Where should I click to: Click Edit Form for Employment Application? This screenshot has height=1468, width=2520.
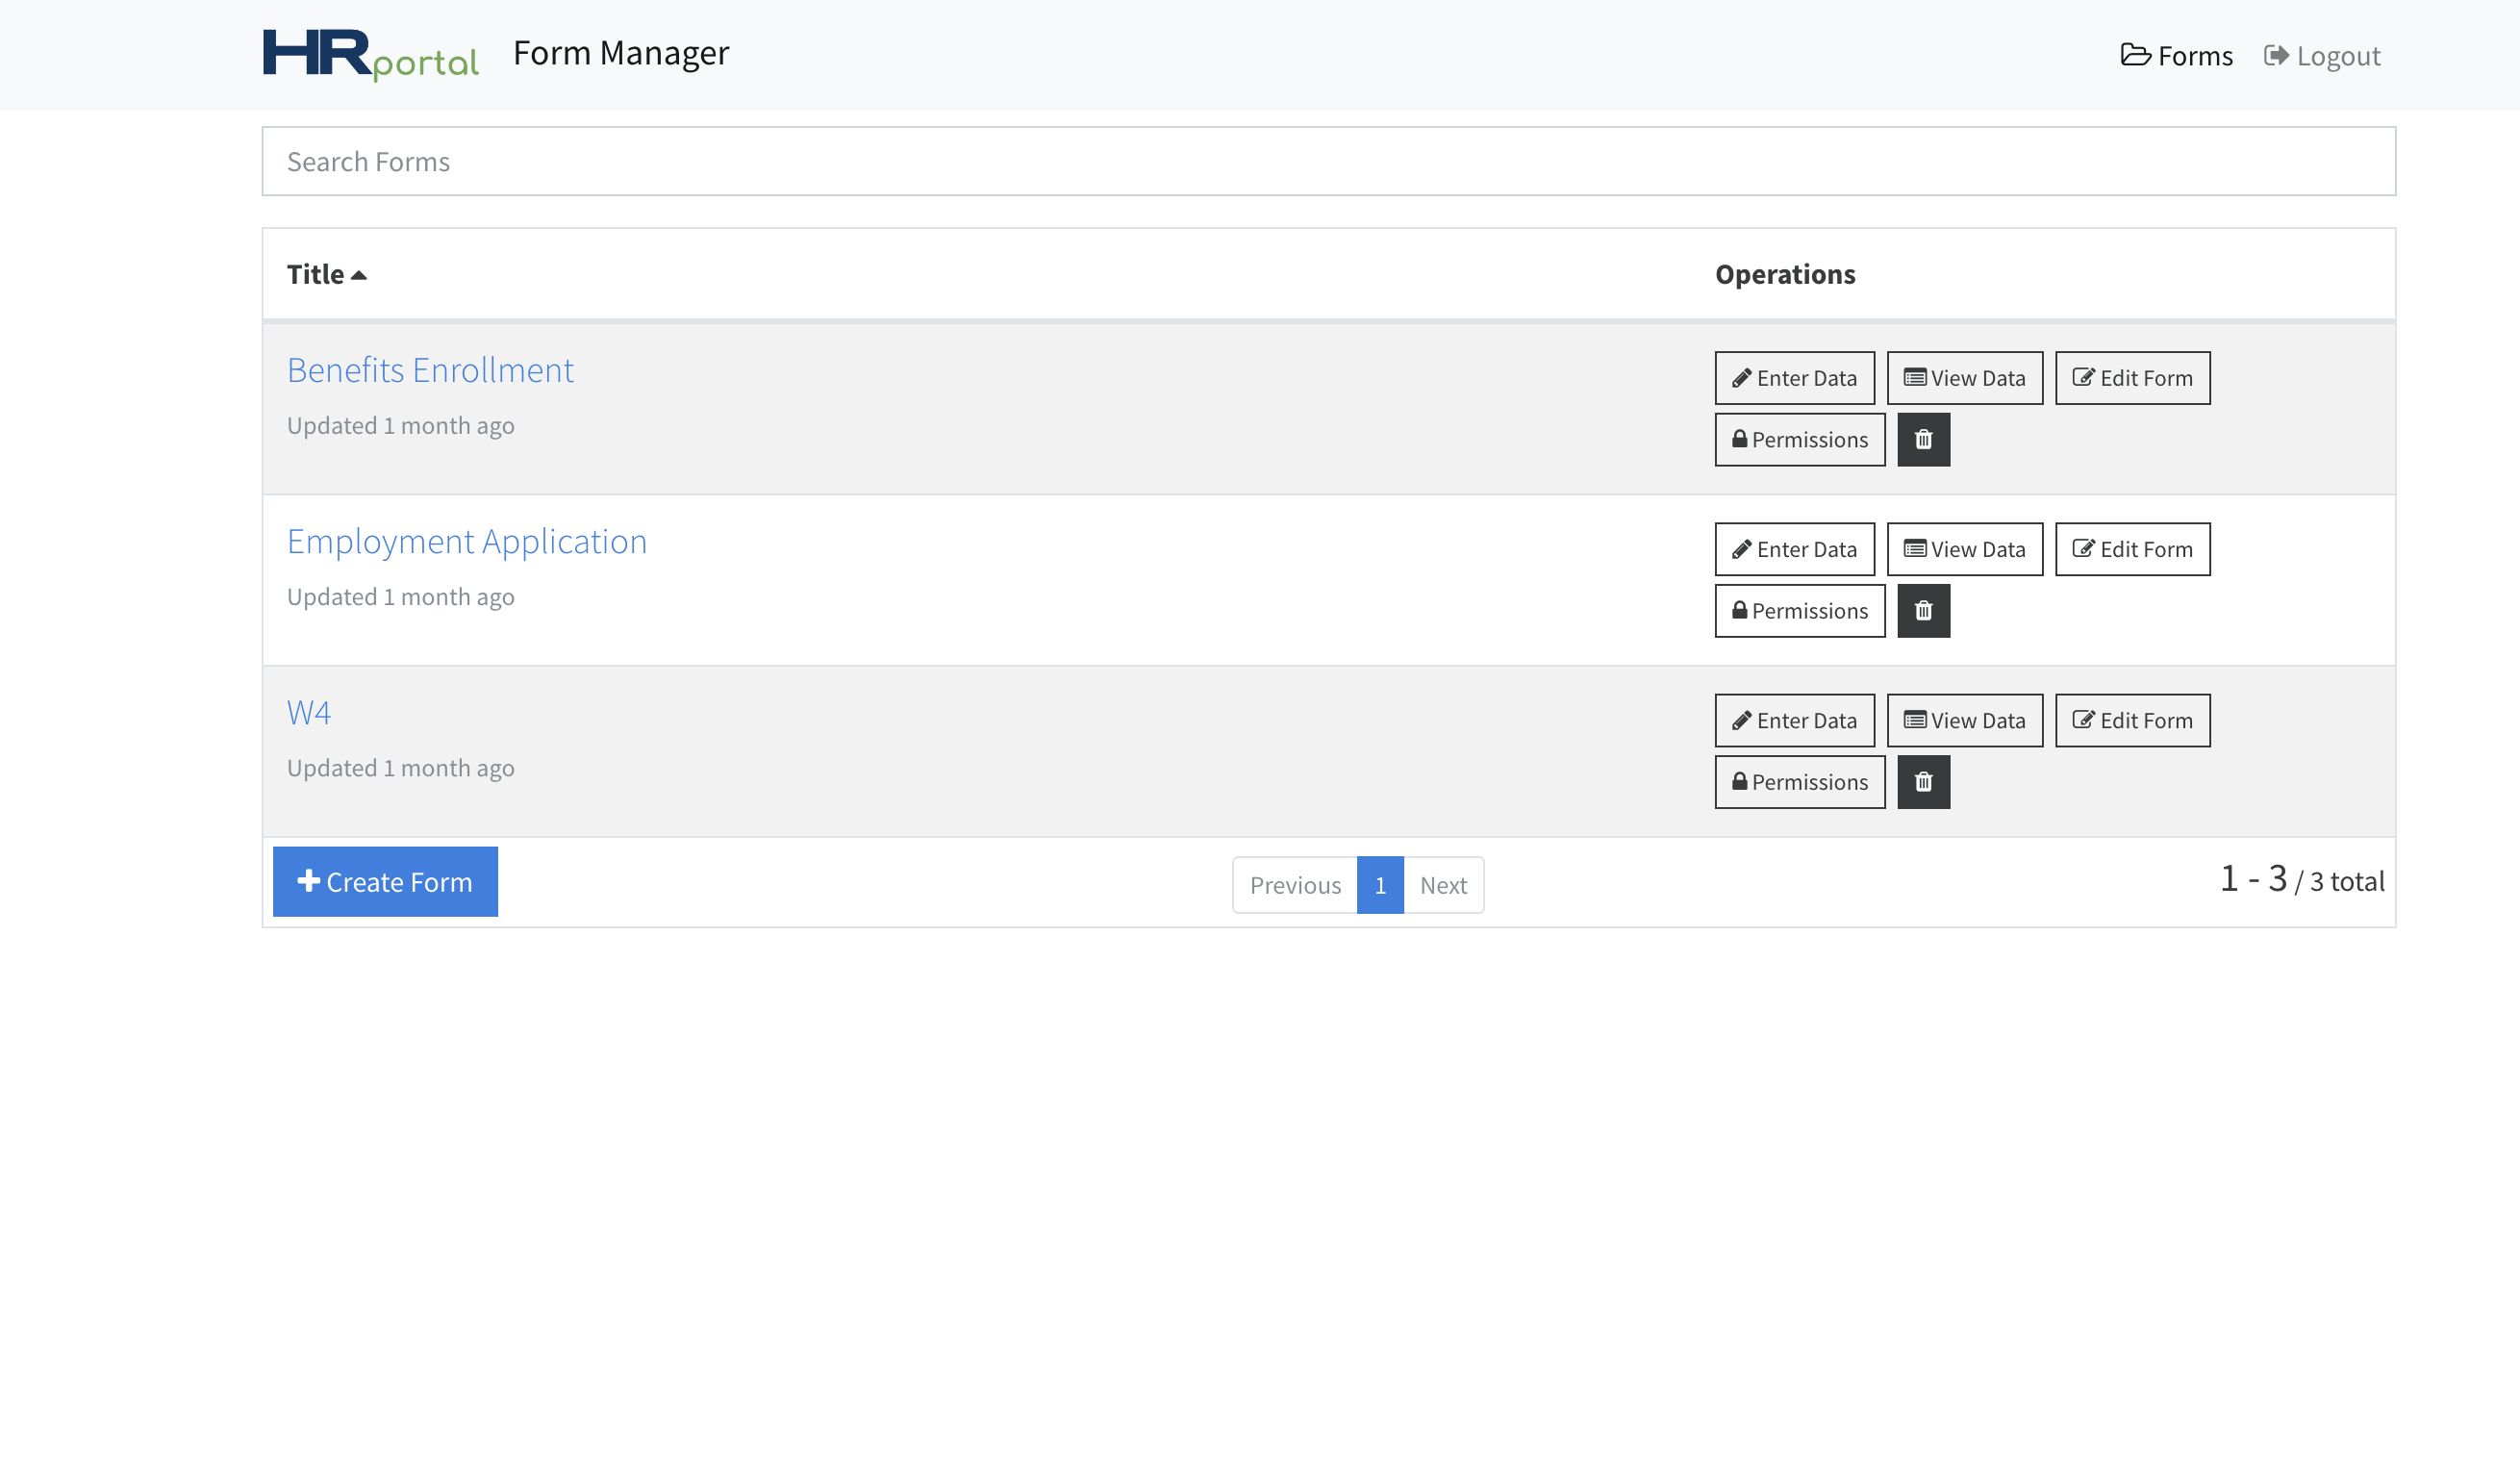tap(2132, 549)
